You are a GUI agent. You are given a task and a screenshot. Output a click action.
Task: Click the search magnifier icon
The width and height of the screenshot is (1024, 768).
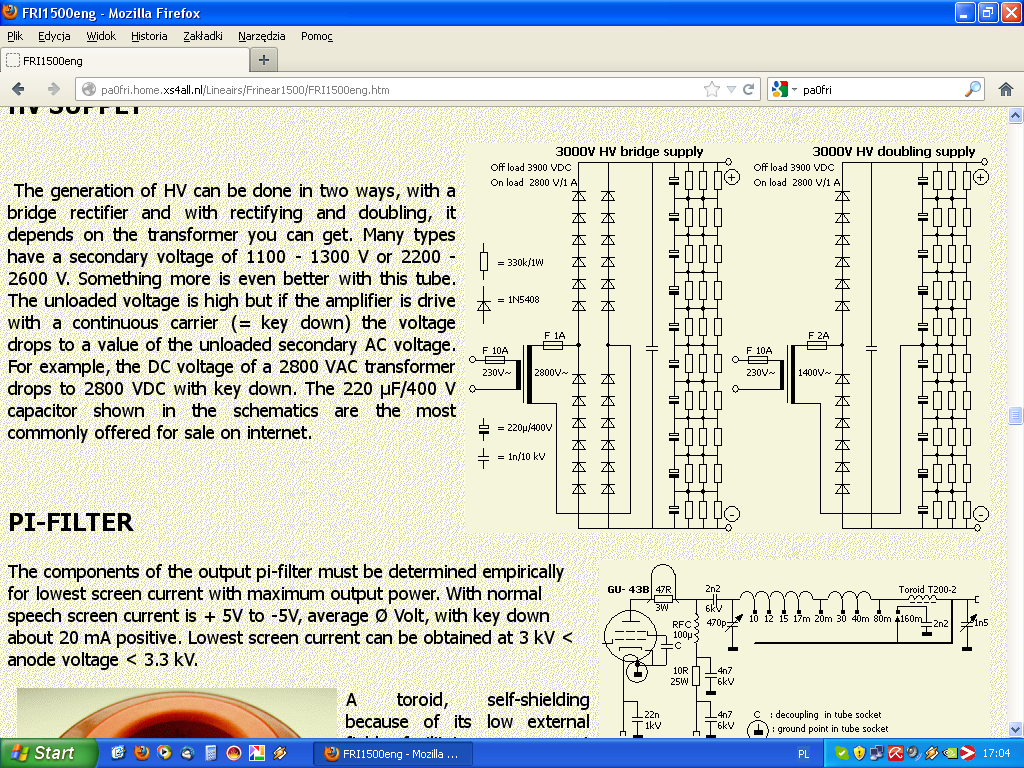click(972, 89)
